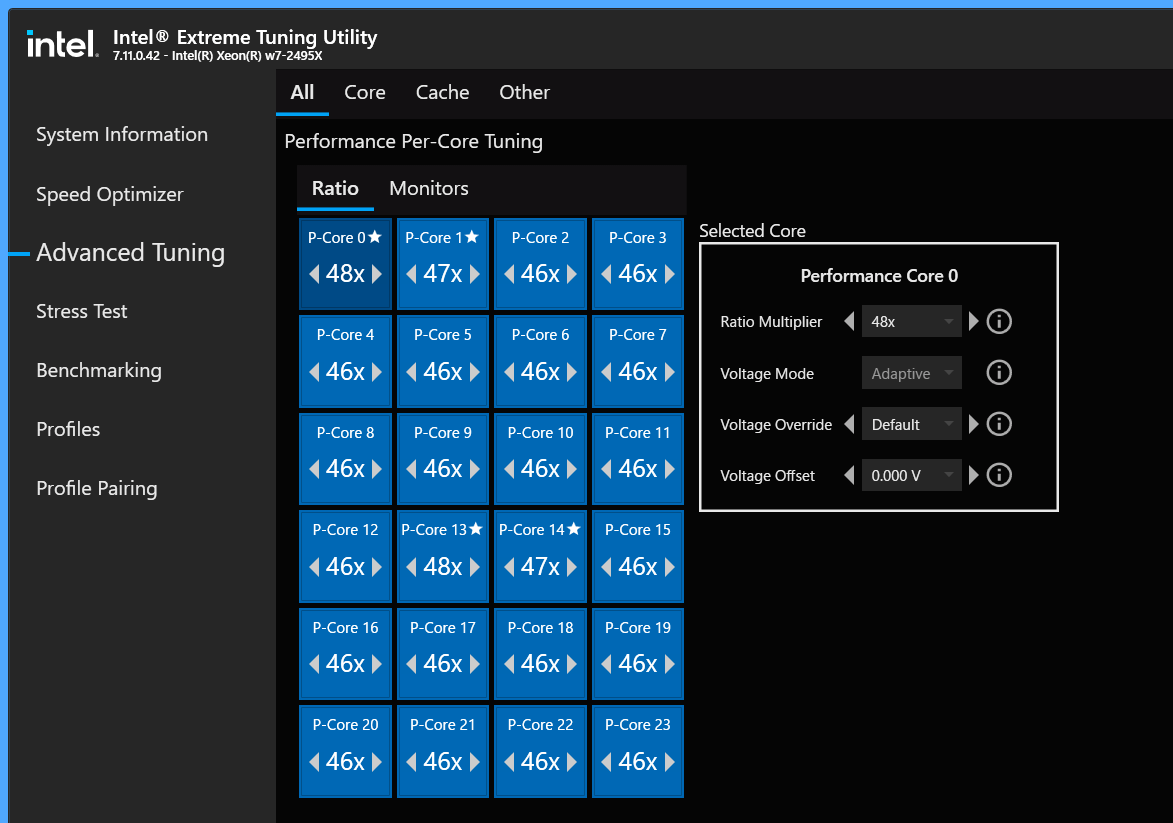Viewport: 1173px width, 823px height.
Task: Open the Voltage Mode Adaptive dropdown
Action: 911,373
